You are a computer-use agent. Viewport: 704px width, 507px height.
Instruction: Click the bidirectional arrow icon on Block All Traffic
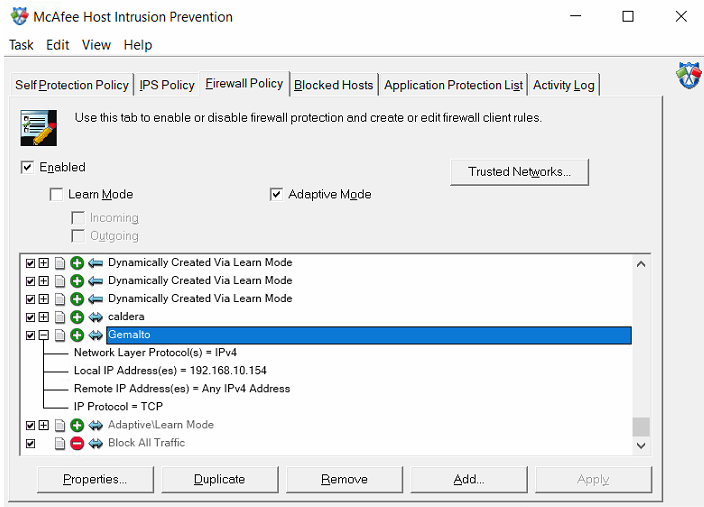coord(95,443)
